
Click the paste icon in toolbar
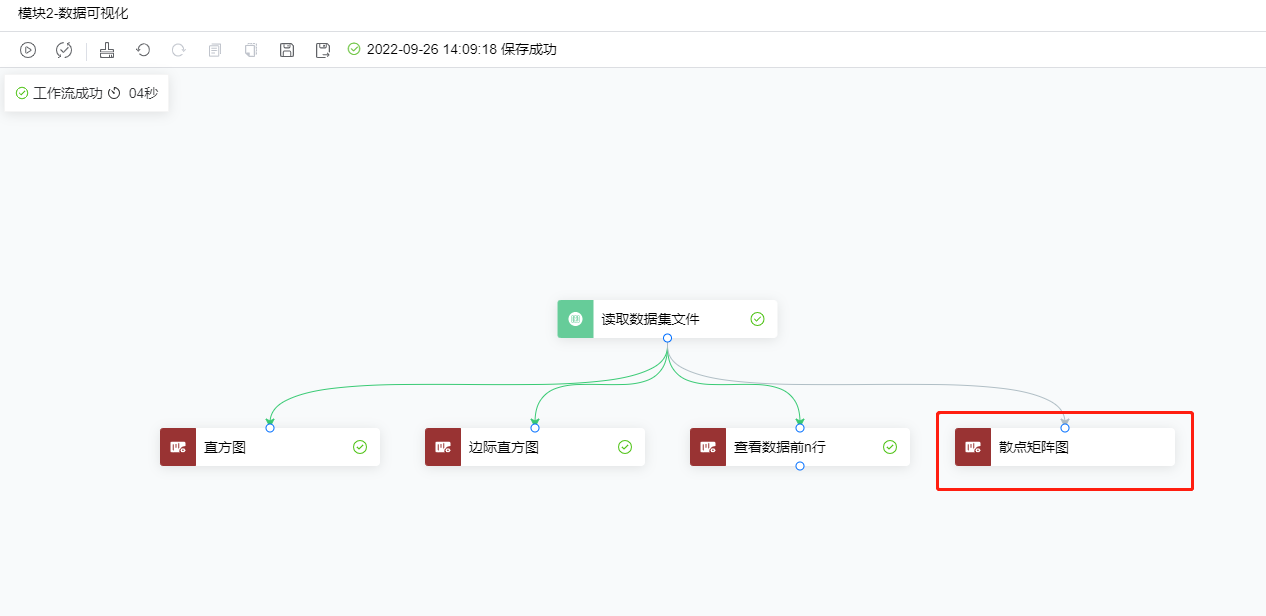[251, 50]
